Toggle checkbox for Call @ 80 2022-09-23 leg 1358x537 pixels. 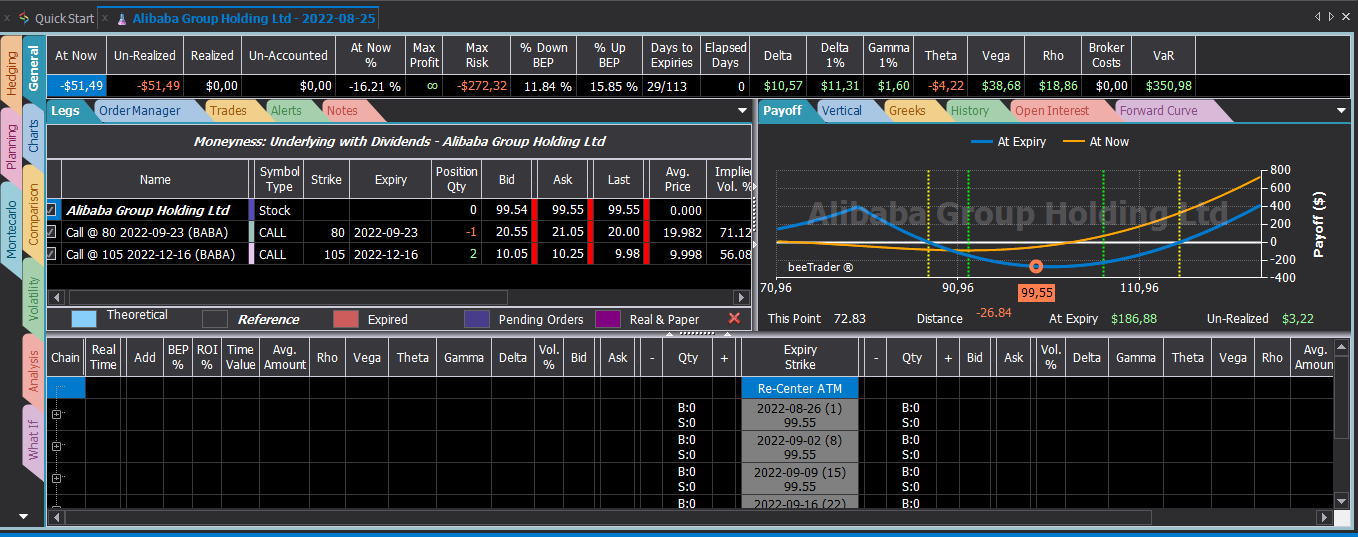[52, 232]
